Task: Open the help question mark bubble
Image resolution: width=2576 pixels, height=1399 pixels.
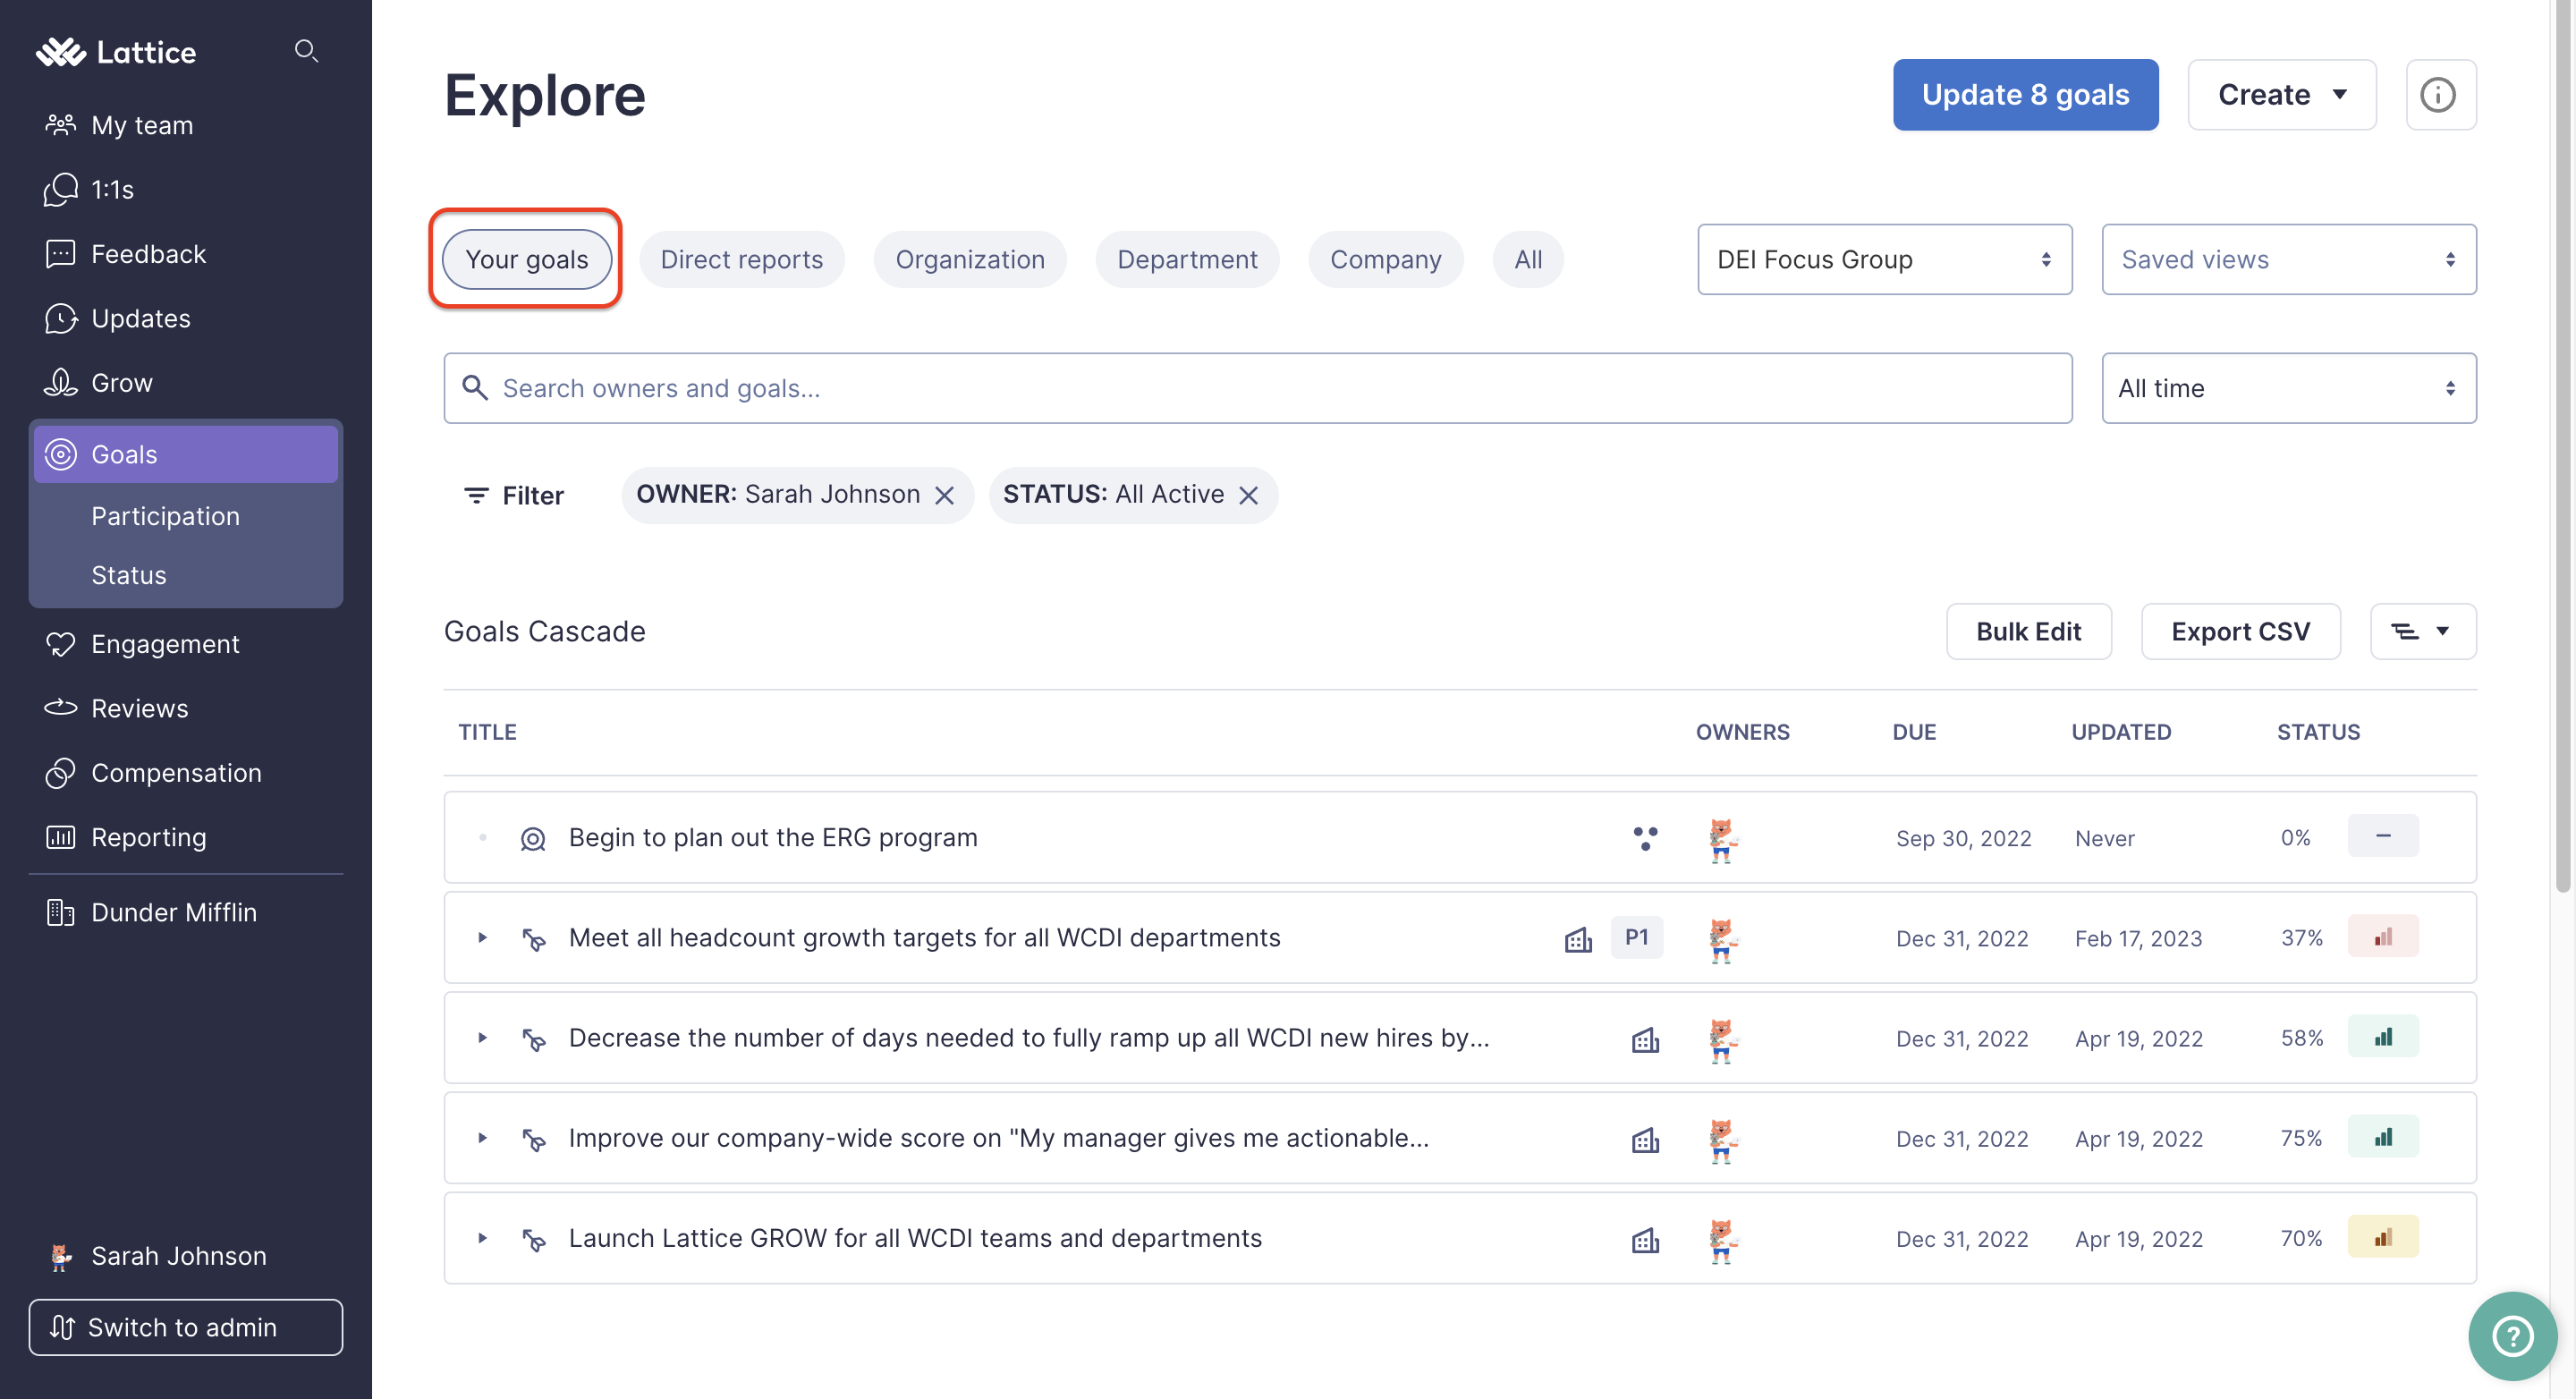Action: pyautogui.click(x=2512, y=1336)
